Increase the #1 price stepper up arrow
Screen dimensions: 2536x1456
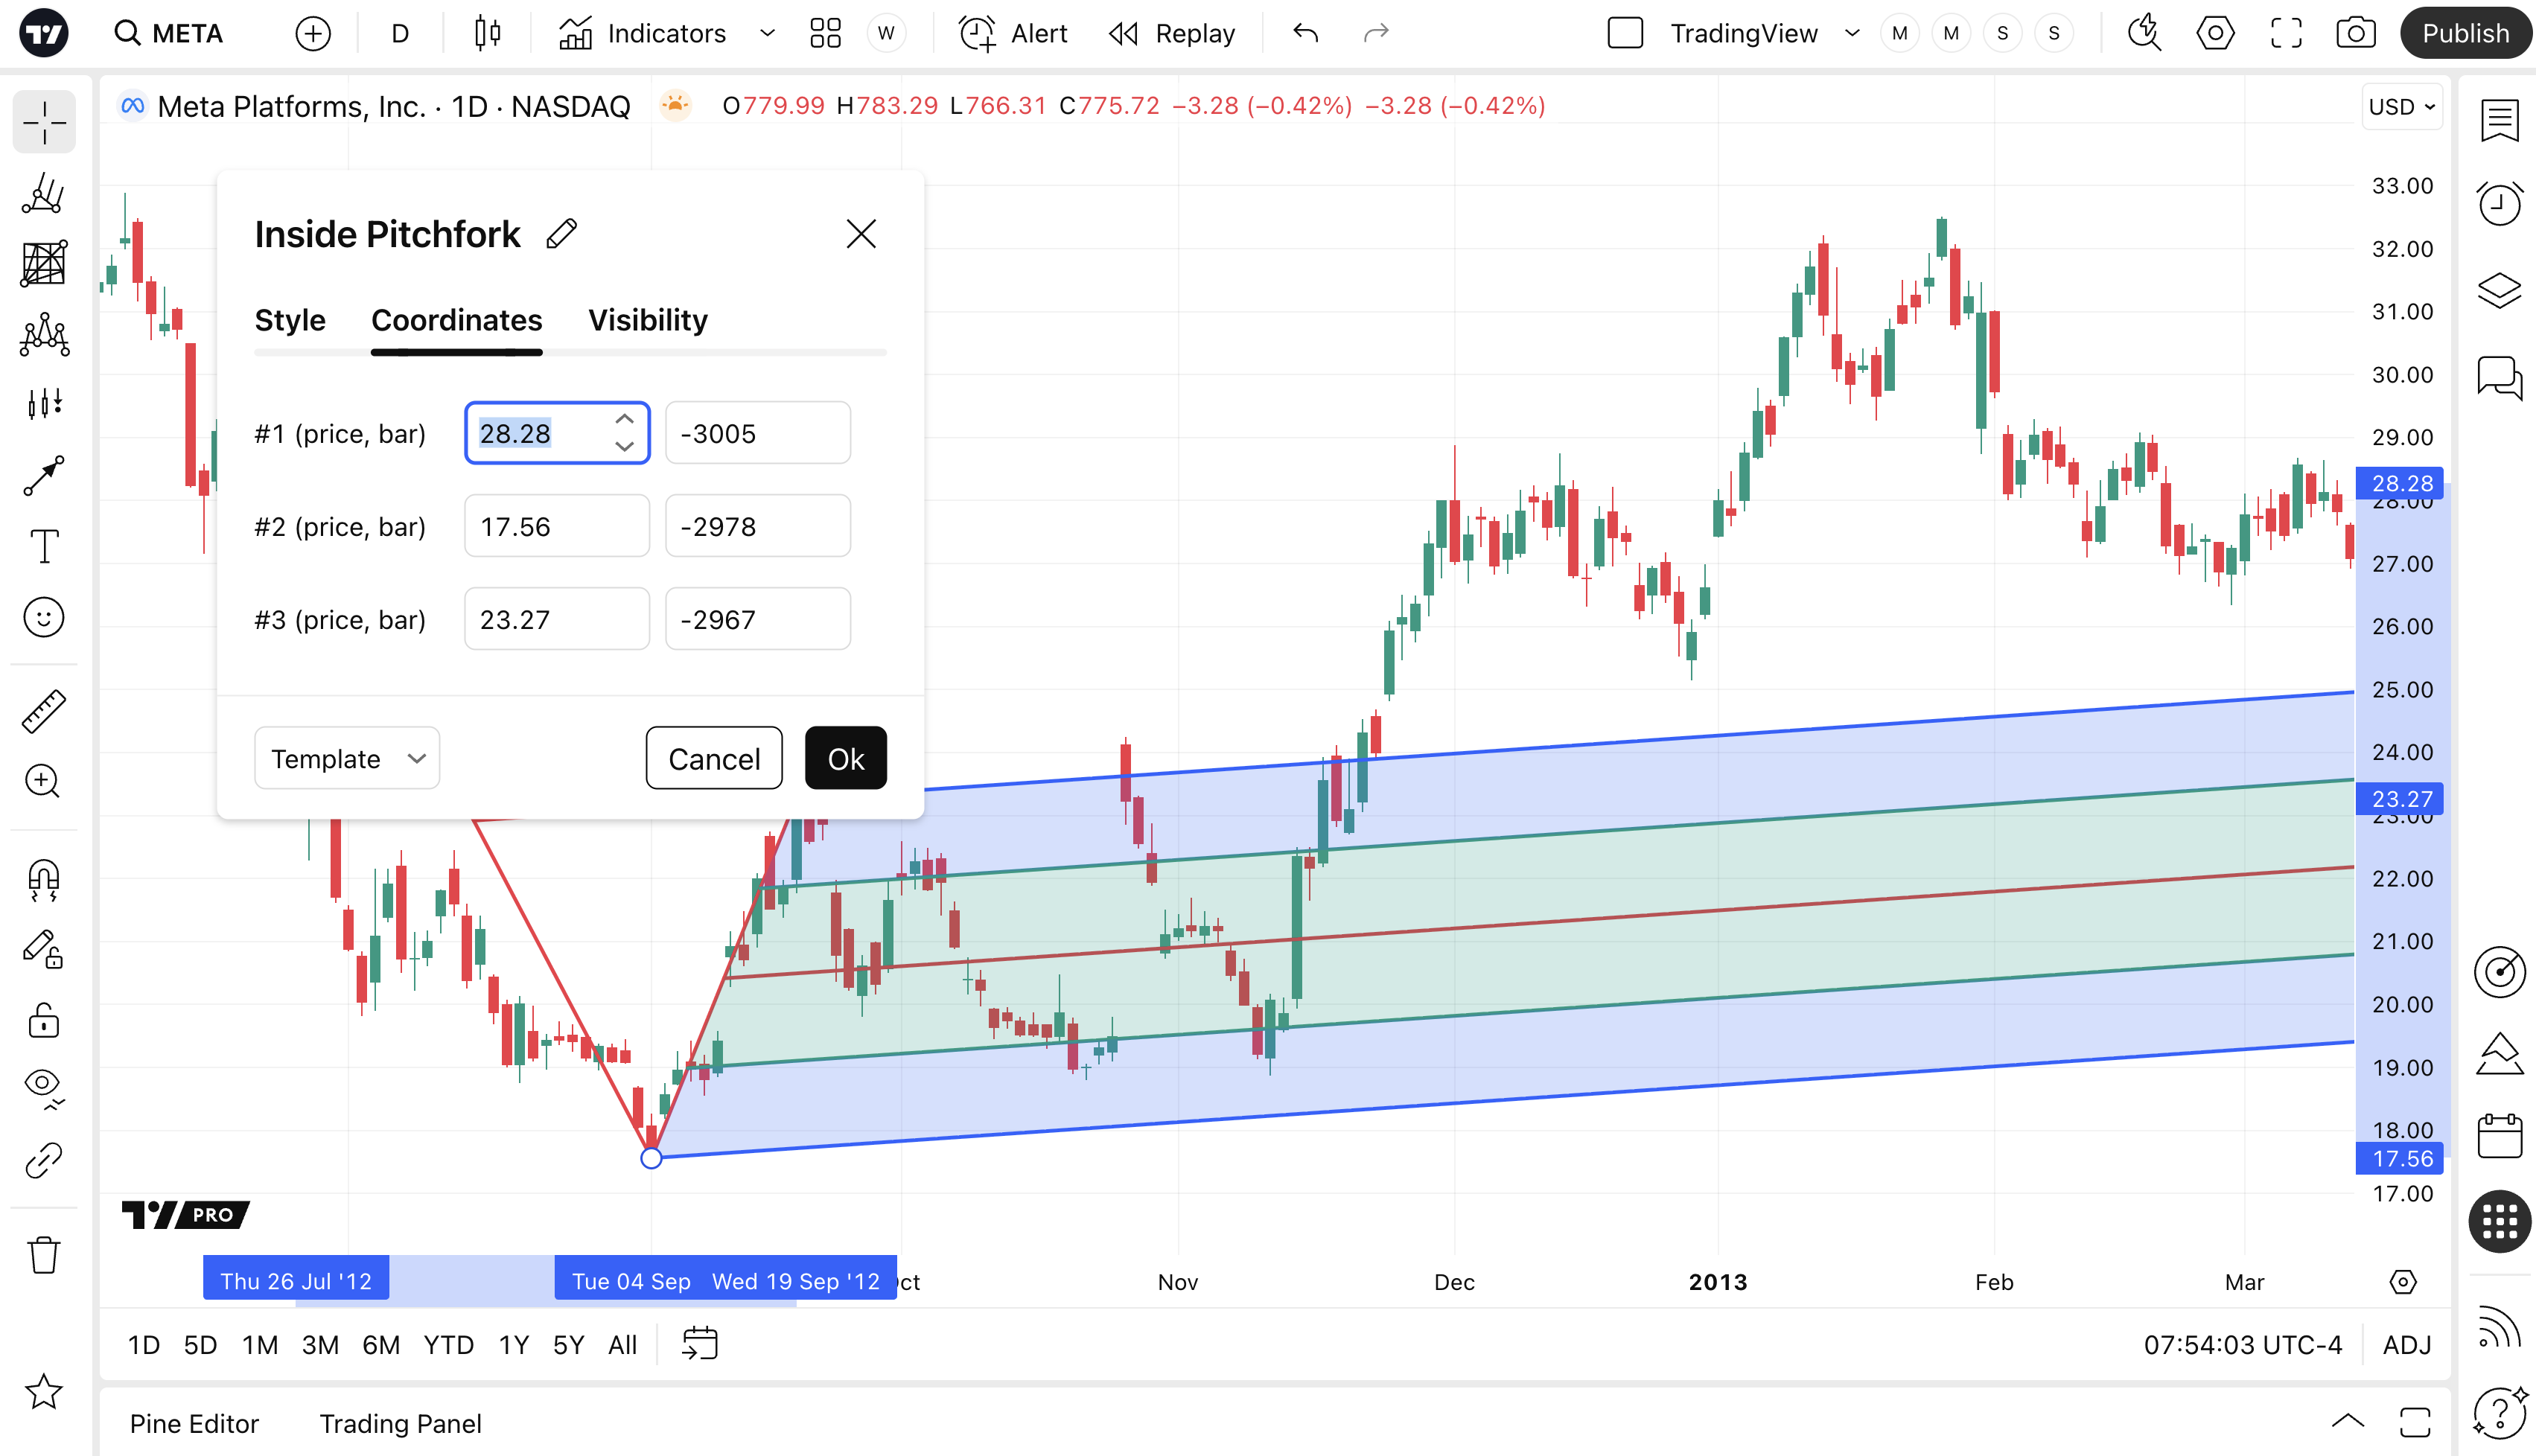click(x=624, y=420)
